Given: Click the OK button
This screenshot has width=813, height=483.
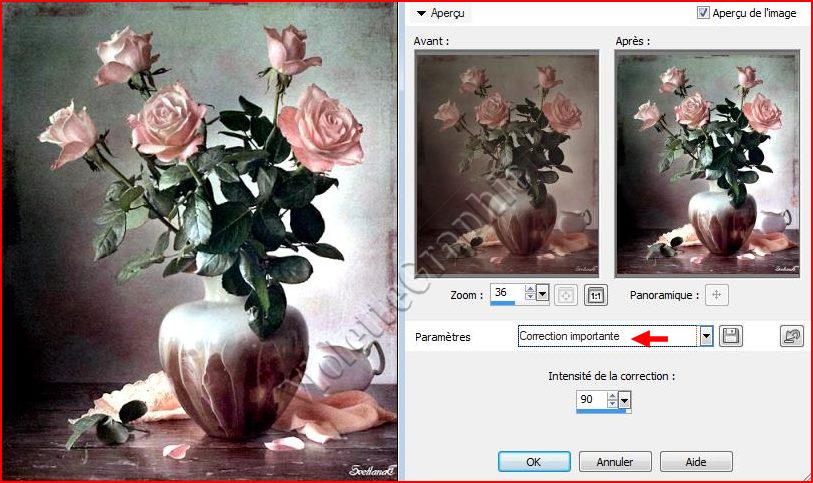Looking at the screenshot, I should 534,462.
